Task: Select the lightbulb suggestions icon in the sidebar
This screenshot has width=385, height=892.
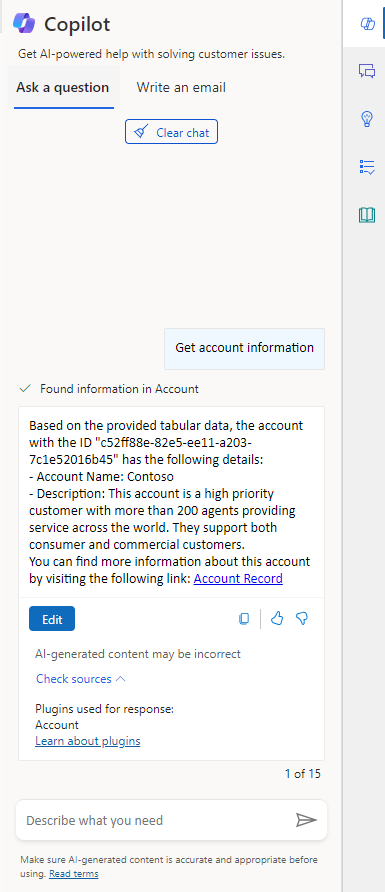Action: (367, 119)
